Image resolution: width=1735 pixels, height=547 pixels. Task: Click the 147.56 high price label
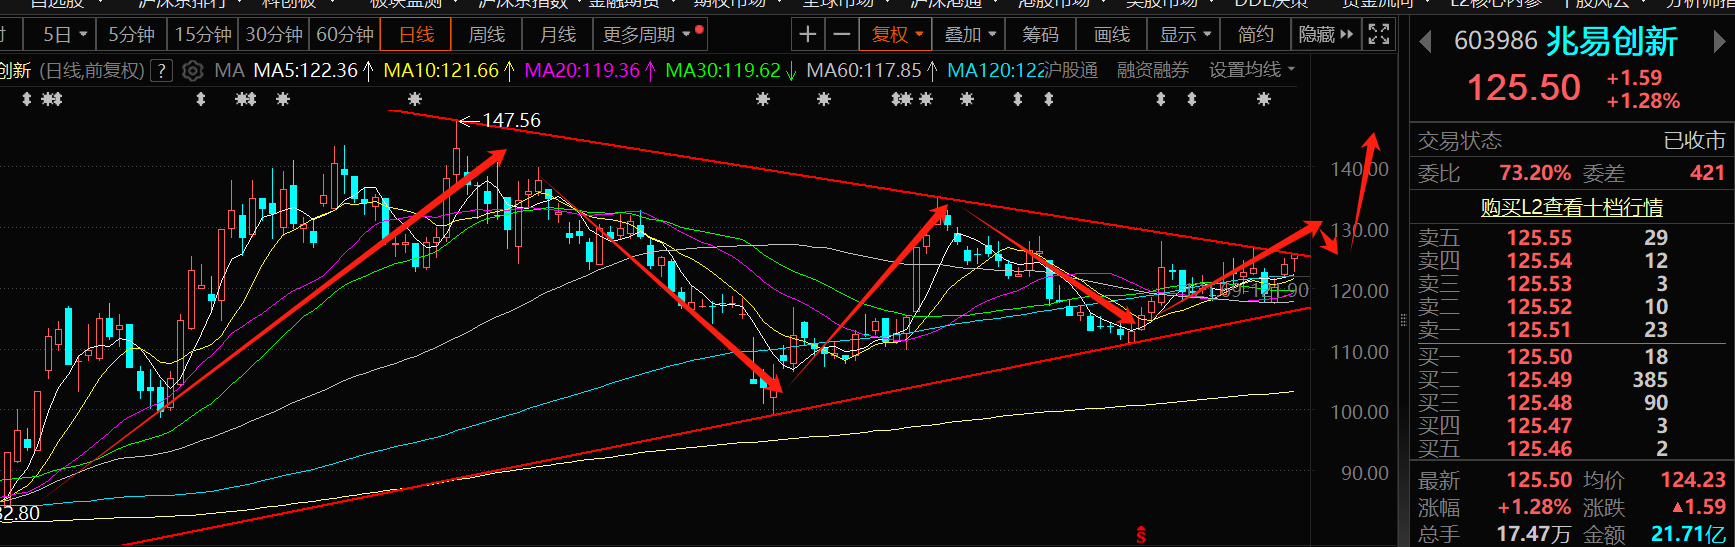tap(511, 120)
